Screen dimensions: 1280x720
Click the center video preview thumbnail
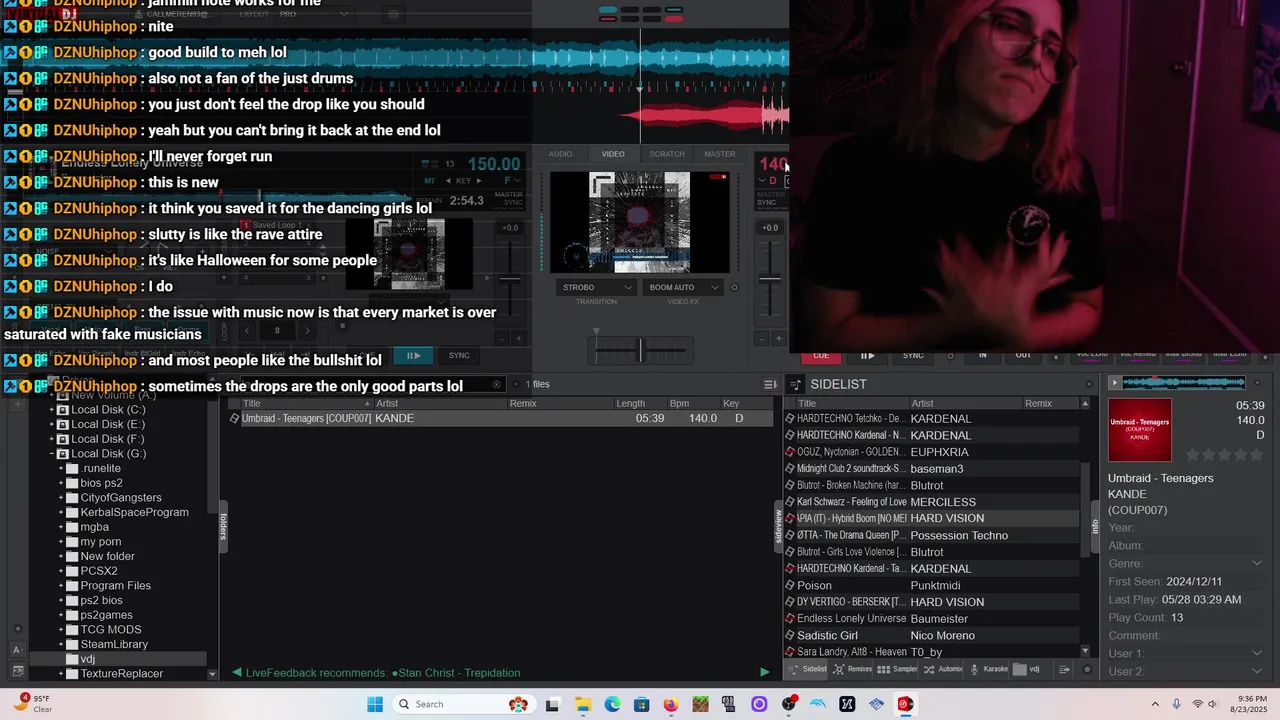pos(639,222)
